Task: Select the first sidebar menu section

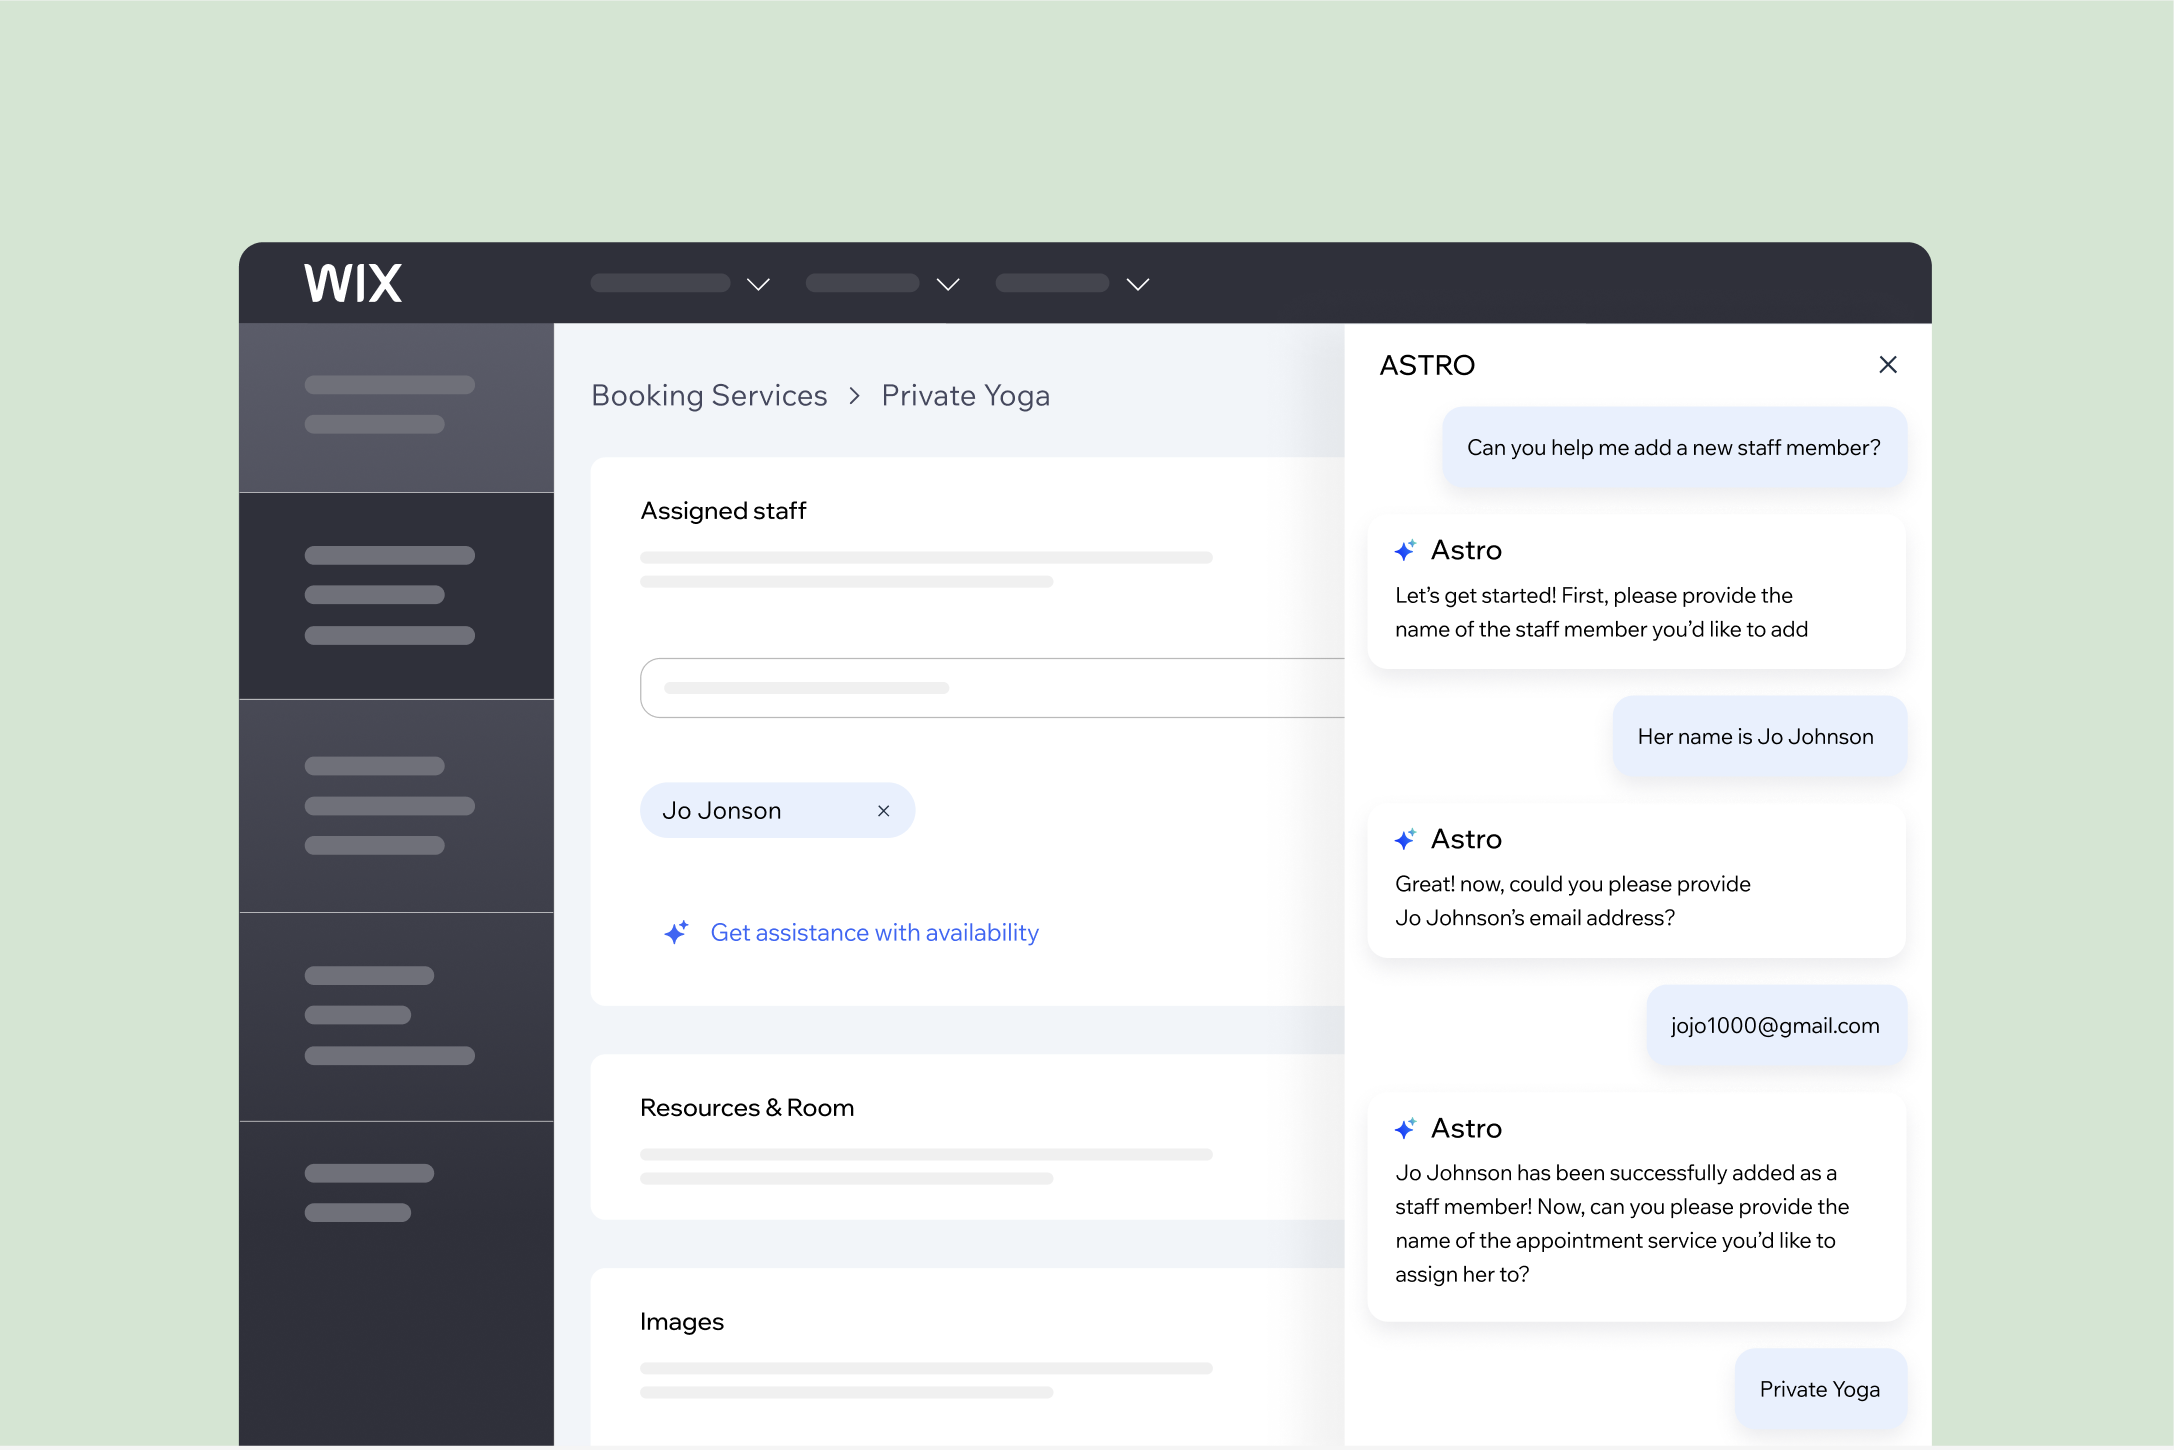Action: point(396,406)
